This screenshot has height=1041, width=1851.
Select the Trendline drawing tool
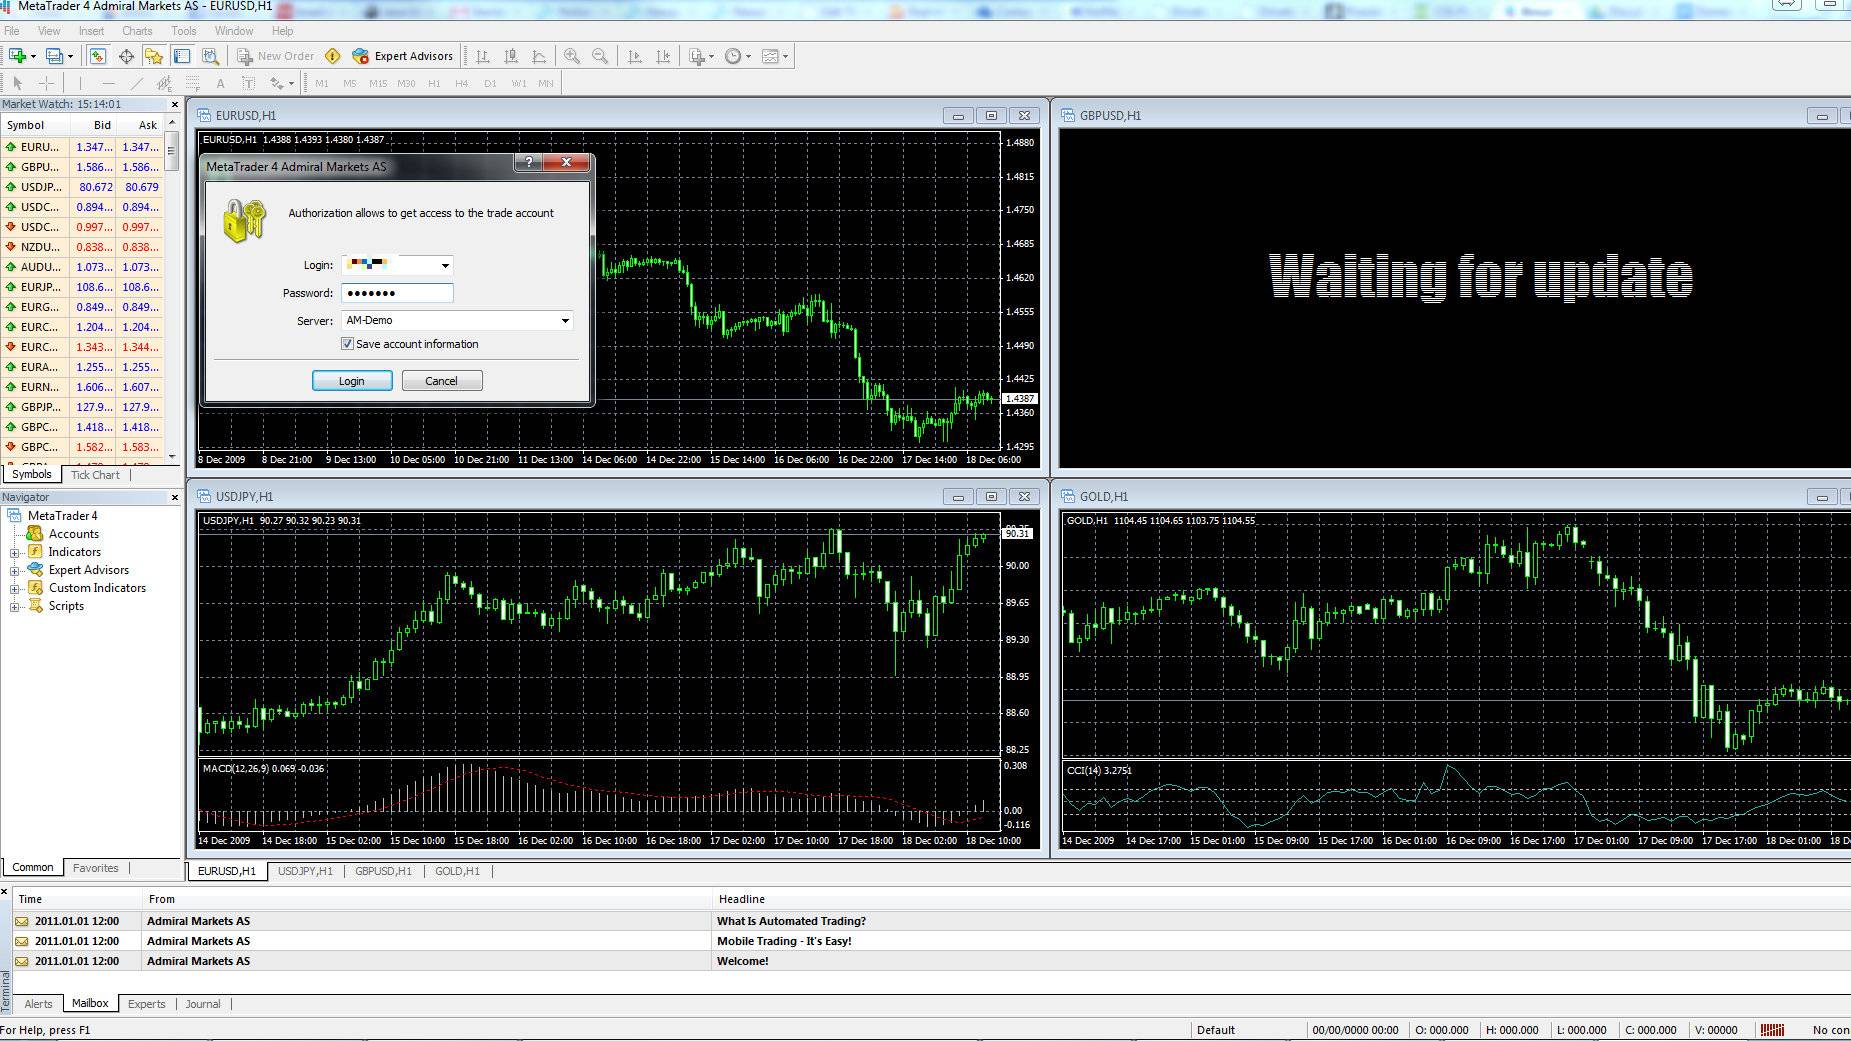click(x=137, y=83)
